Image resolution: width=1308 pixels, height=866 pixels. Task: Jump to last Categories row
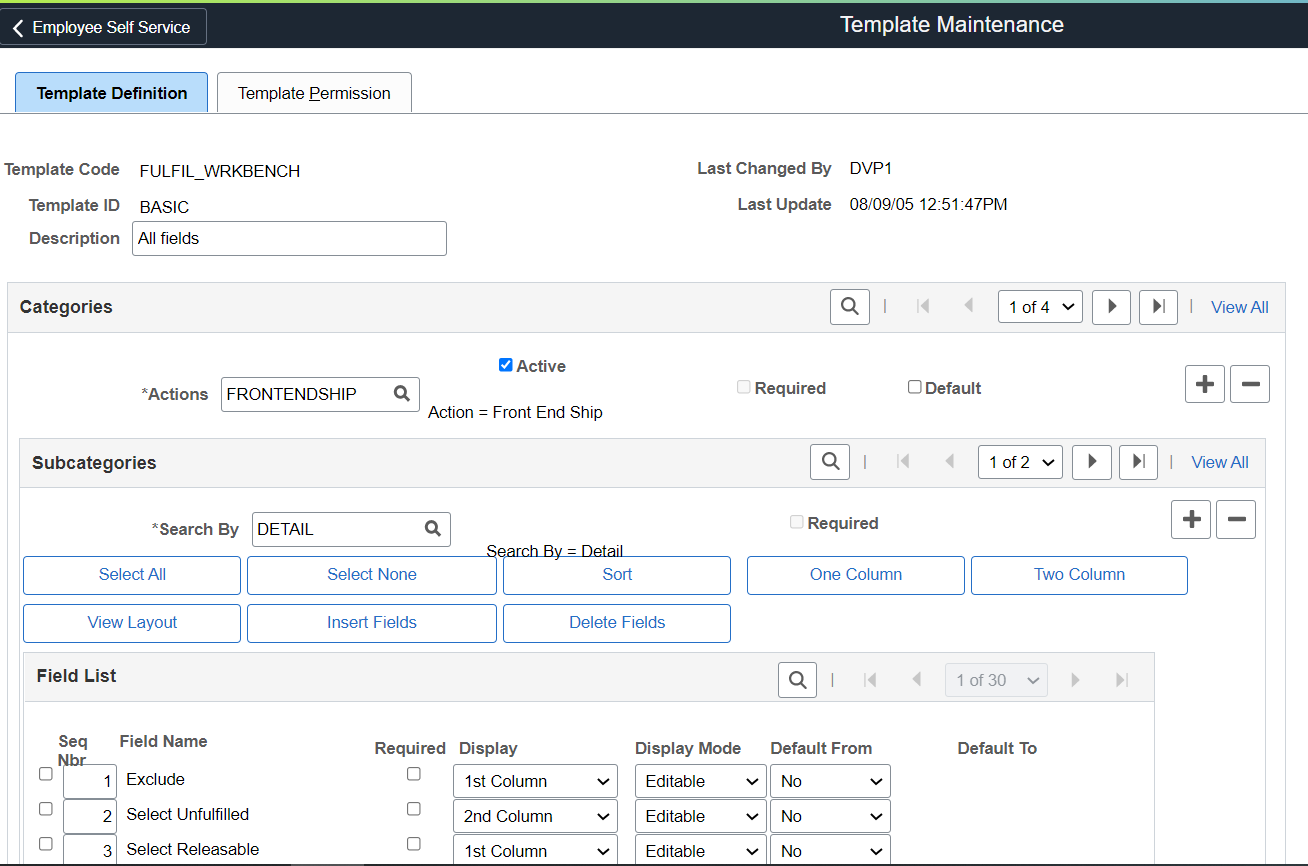pyautogui.click(x=1158, y=307)
